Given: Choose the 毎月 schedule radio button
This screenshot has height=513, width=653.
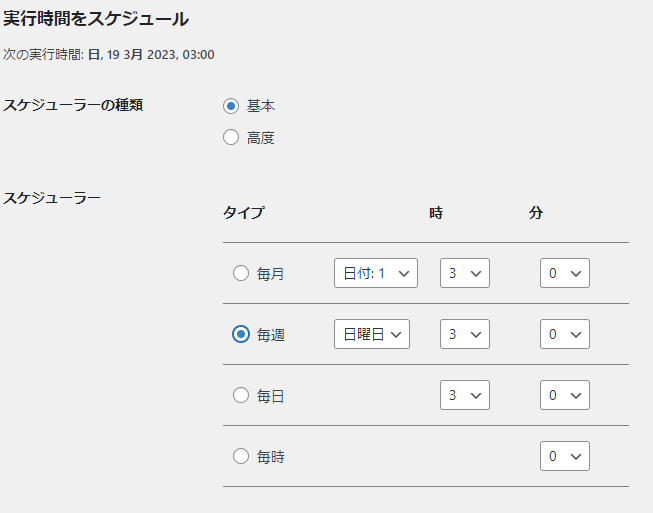Looking at the screenshot, I should (x=241, y=273).
